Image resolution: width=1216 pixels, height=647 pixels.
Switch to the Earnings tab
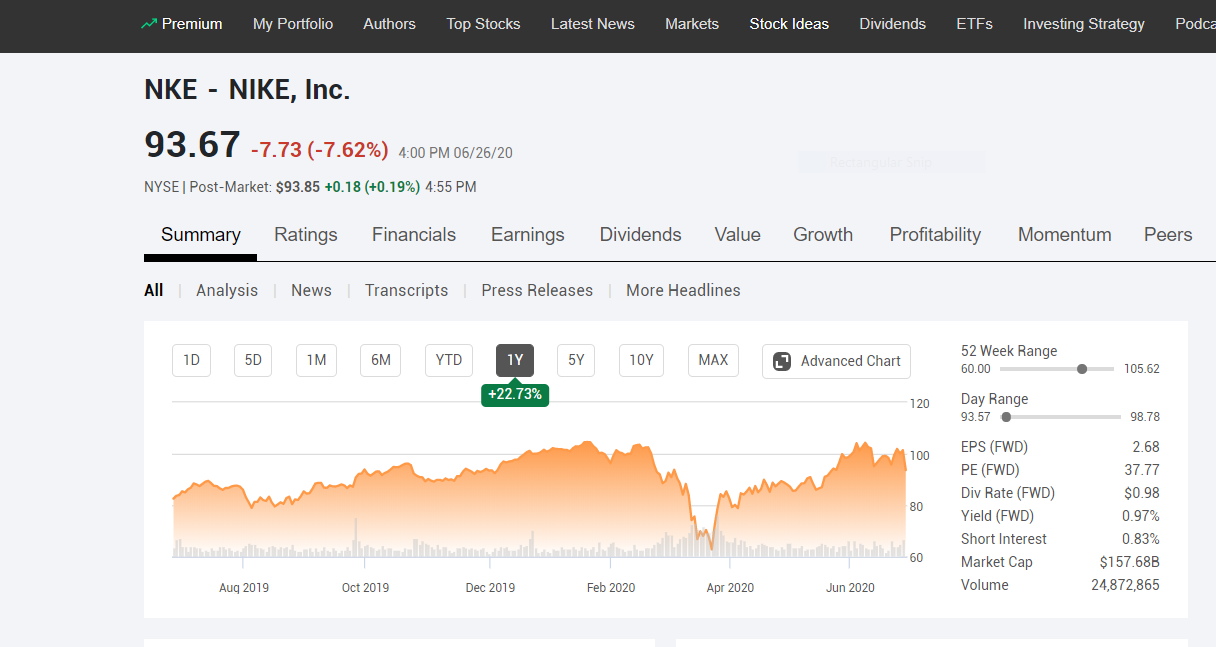528,235
